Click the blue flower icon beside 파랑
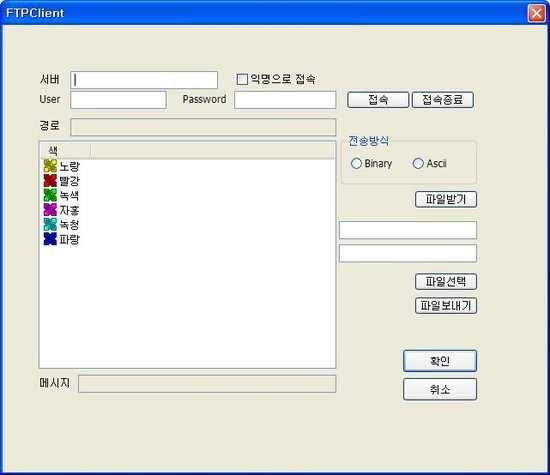This screenshot has height=475, width=550. [50, 239]
